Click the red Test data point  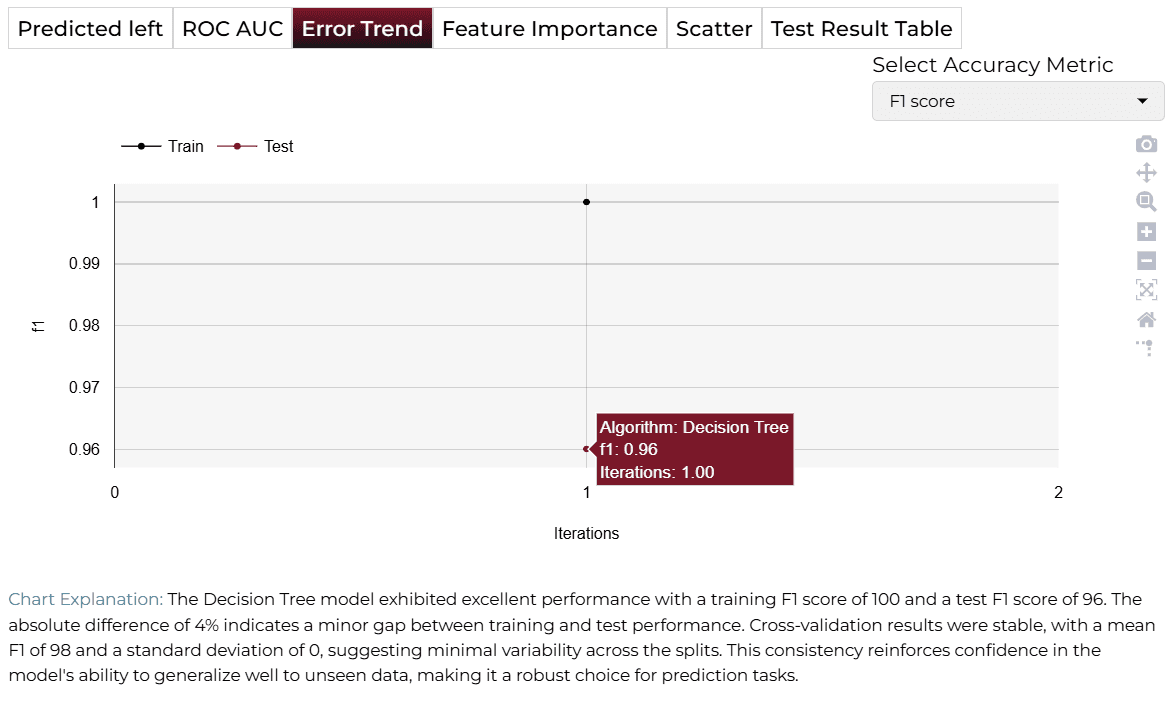pos(586,449)
